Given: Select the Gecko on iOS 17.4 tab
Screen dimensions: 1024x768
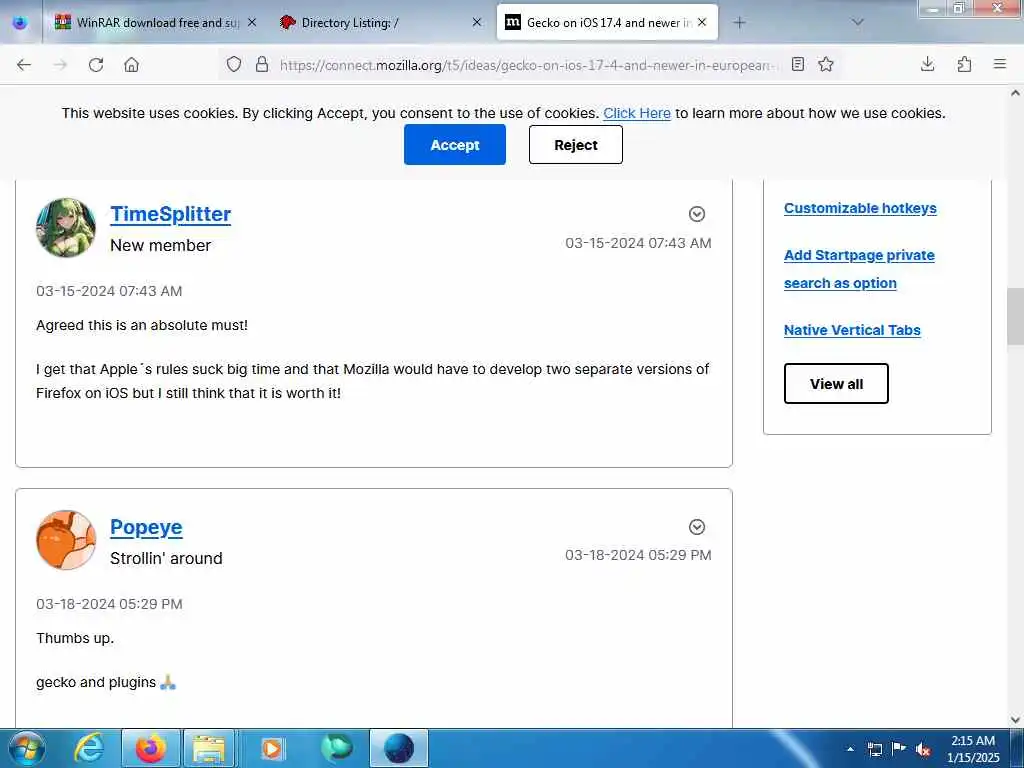Looking at the screenshot, I should [607, 22].
